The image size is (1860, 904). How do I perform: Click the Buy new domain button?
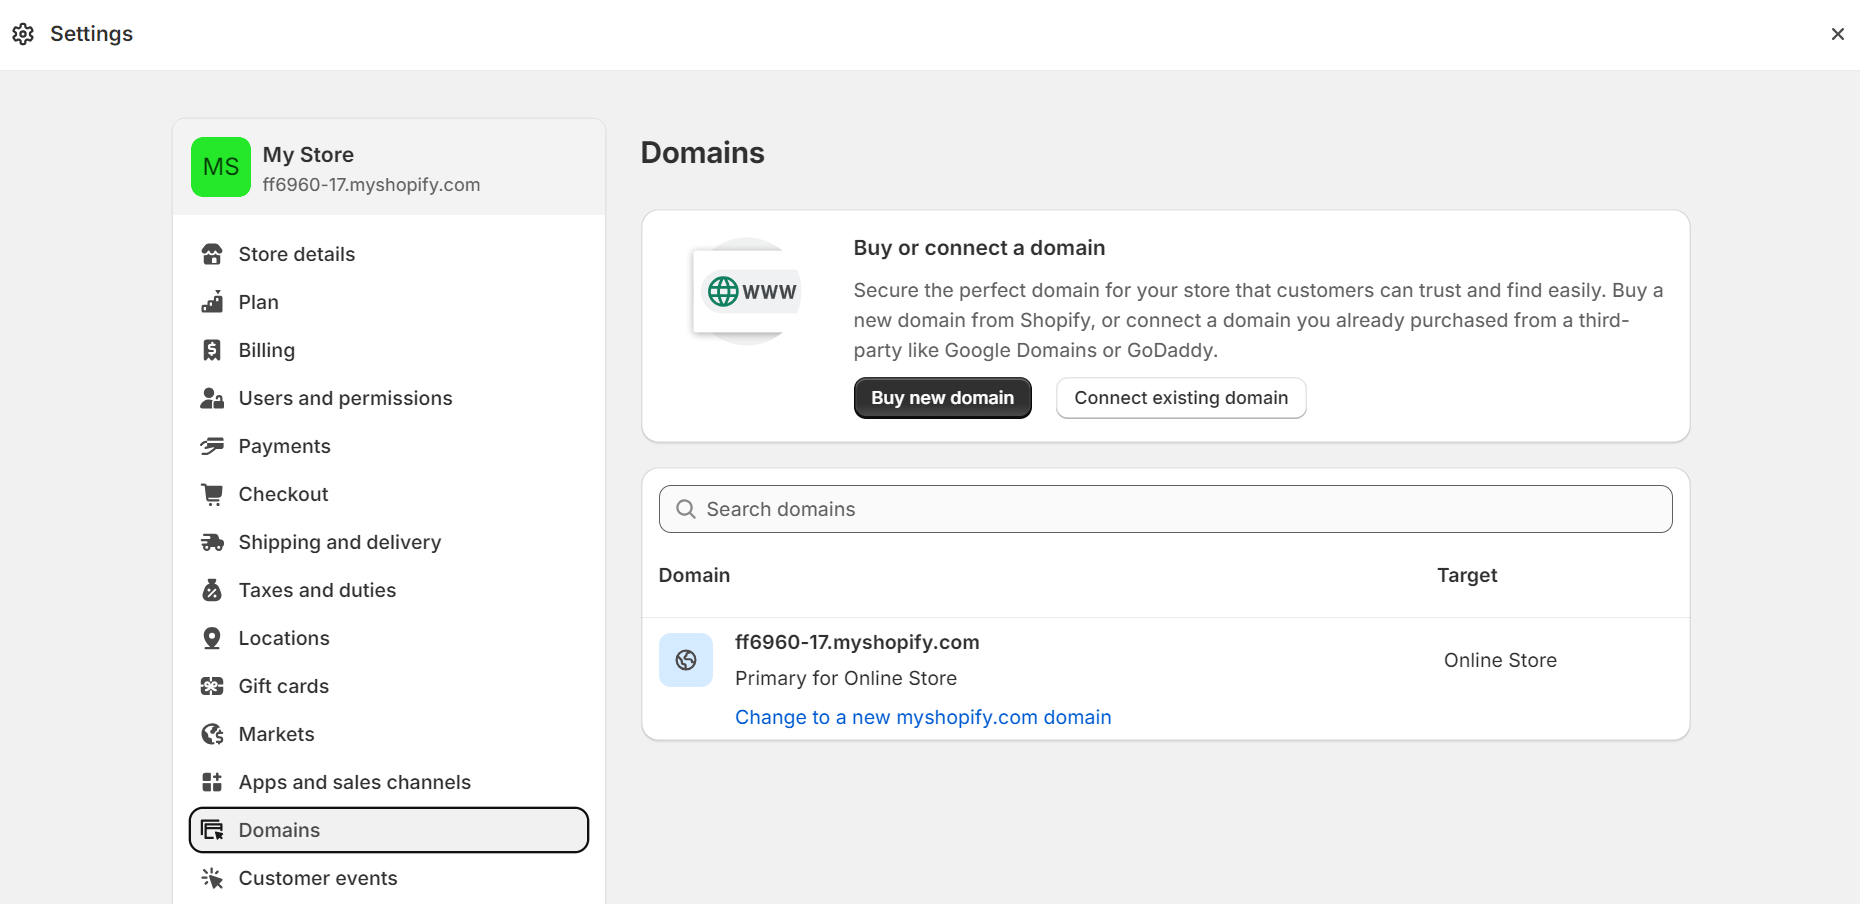point(942,398)
